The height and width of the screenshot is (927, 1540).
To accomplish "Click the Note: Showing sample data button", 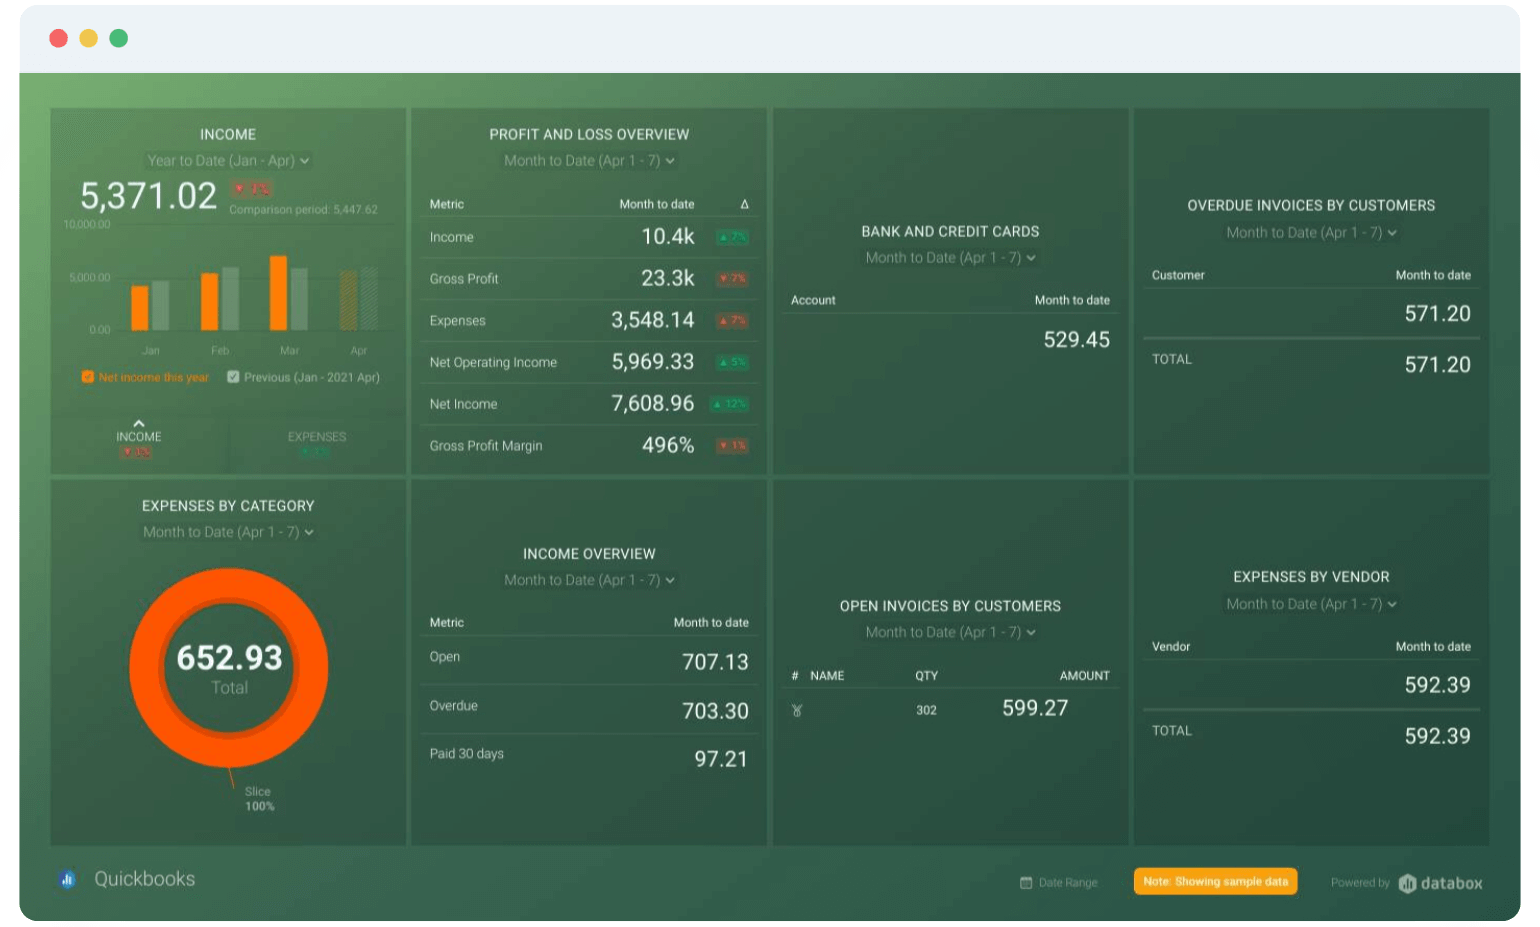I will coord(1215,882).
